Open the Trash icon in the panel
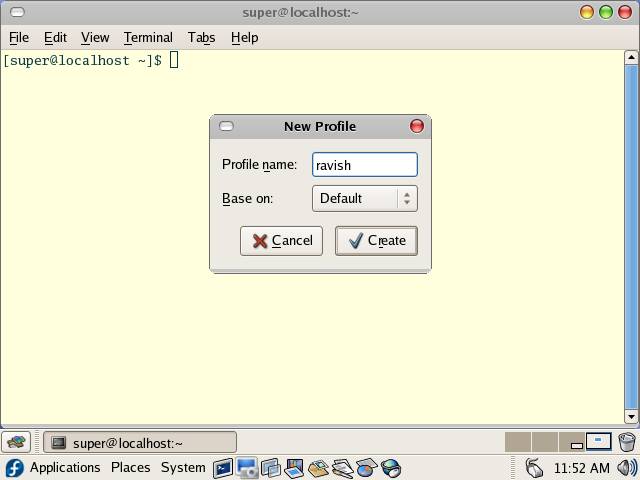 [627, 442]
